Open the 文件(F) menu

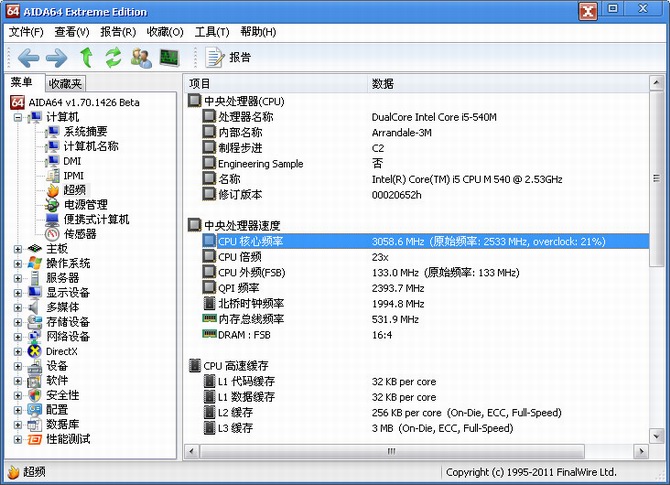click(27, 32)
